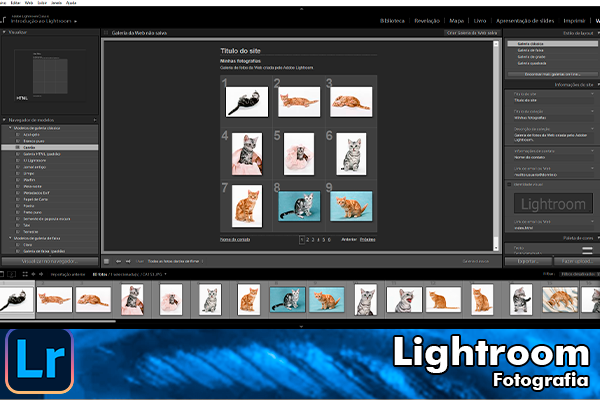Screen dimensions: 600x400
Task: Switch to the Livro module
Action: pos(480,21)
